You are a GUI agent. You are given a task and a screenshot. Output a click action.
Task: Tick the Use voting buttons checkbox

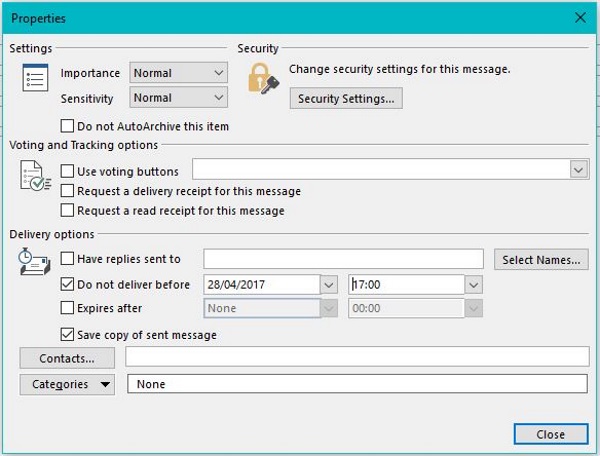[x=67, y=171]
